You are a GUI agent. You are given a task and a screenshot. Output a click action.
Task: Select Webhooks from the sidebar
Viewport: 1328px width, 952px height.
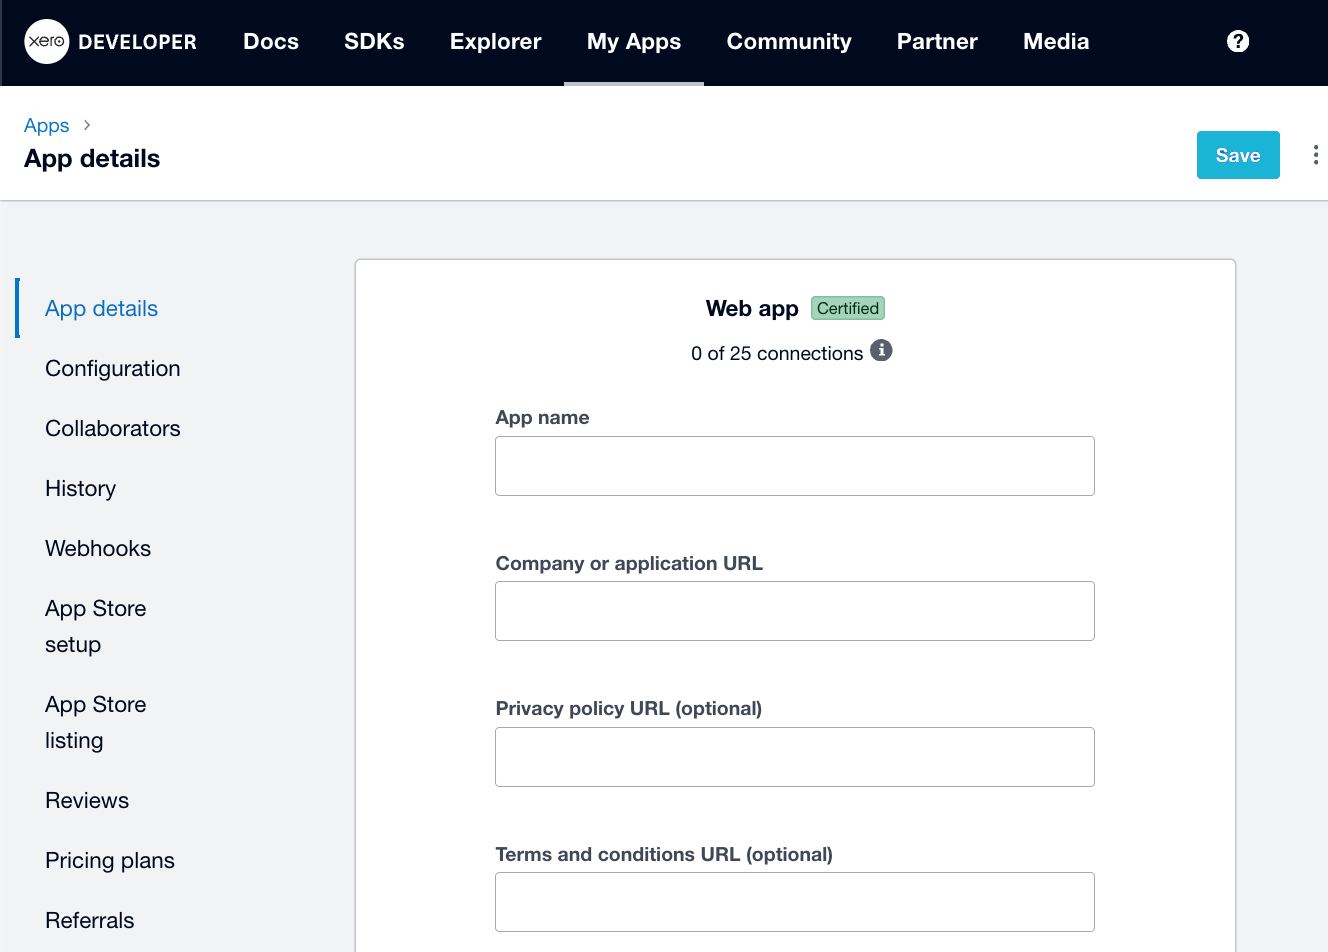point(97,548)
